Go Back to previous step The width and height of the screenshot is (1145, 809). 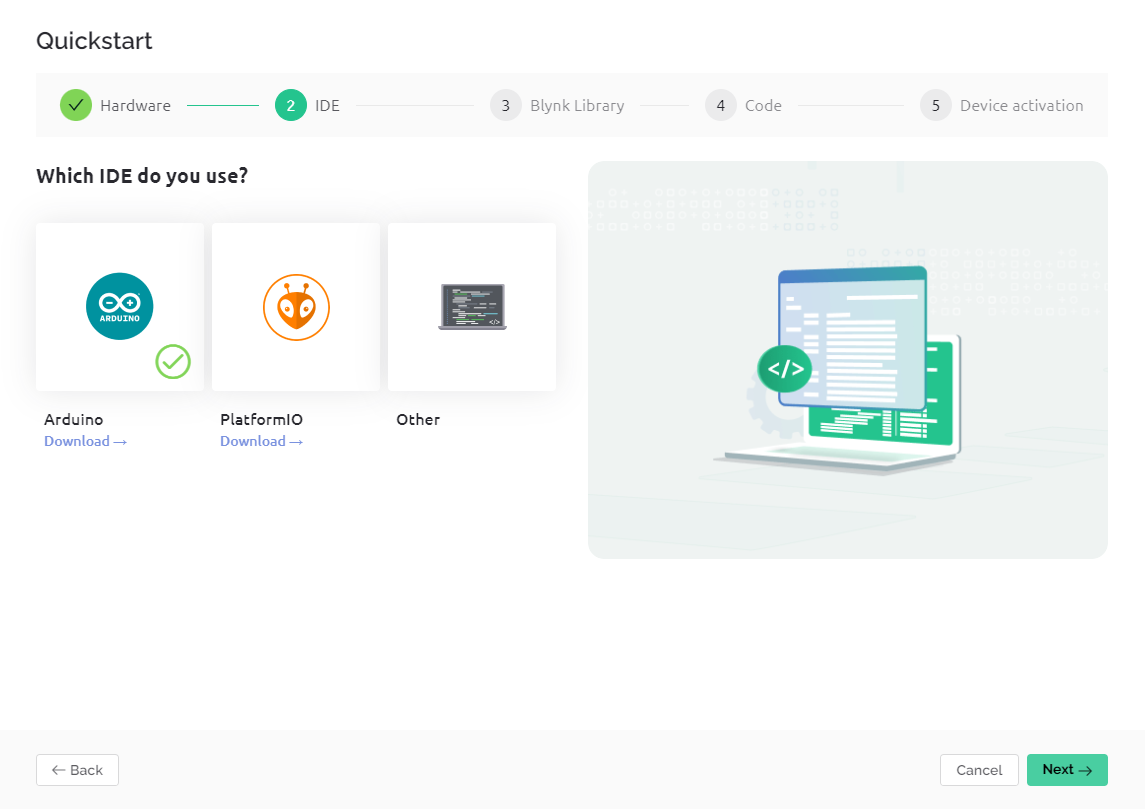(77, 770)
